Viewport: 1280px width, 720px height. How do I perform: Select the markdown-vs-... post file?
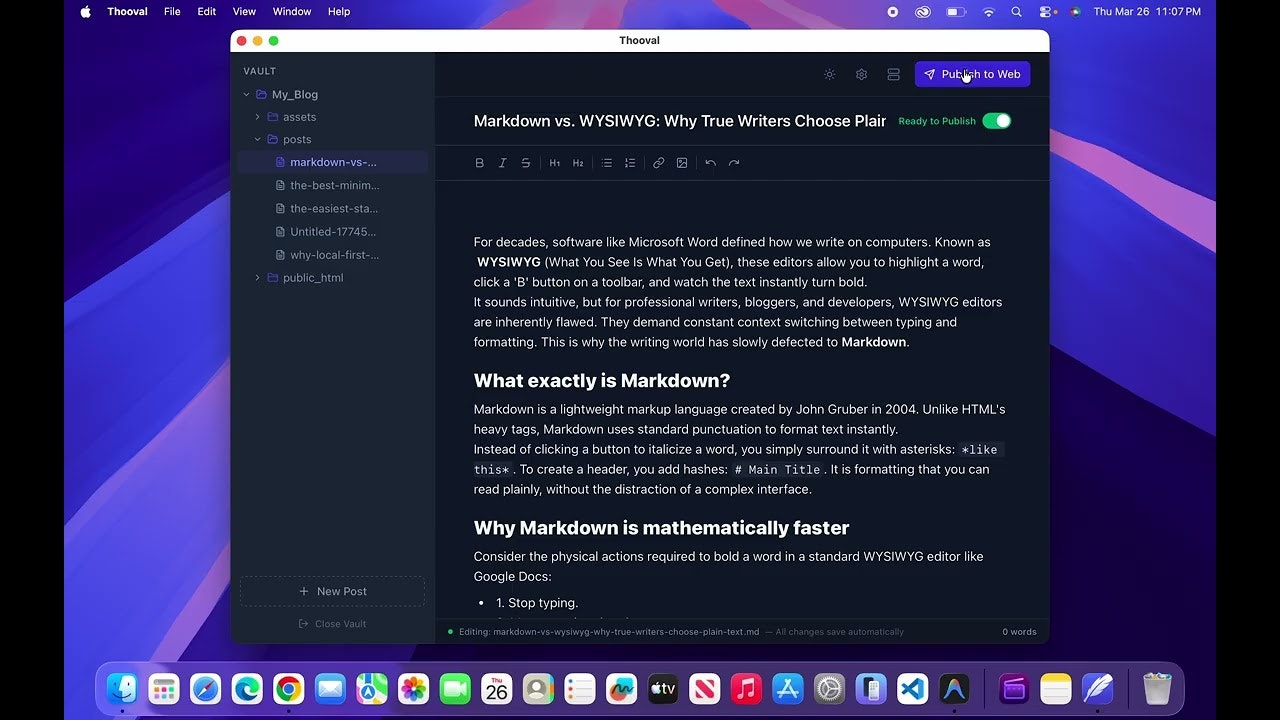click(333, 162)
